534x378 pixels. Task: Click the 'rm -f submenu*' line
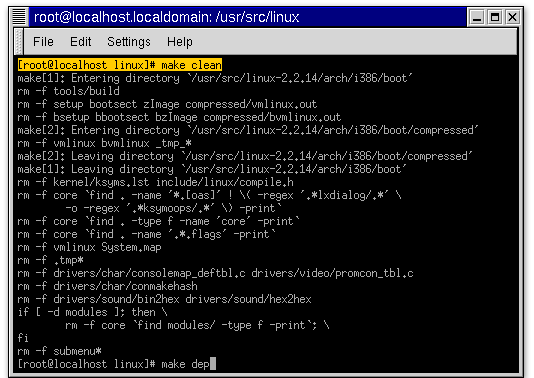[x=60, y=351]
